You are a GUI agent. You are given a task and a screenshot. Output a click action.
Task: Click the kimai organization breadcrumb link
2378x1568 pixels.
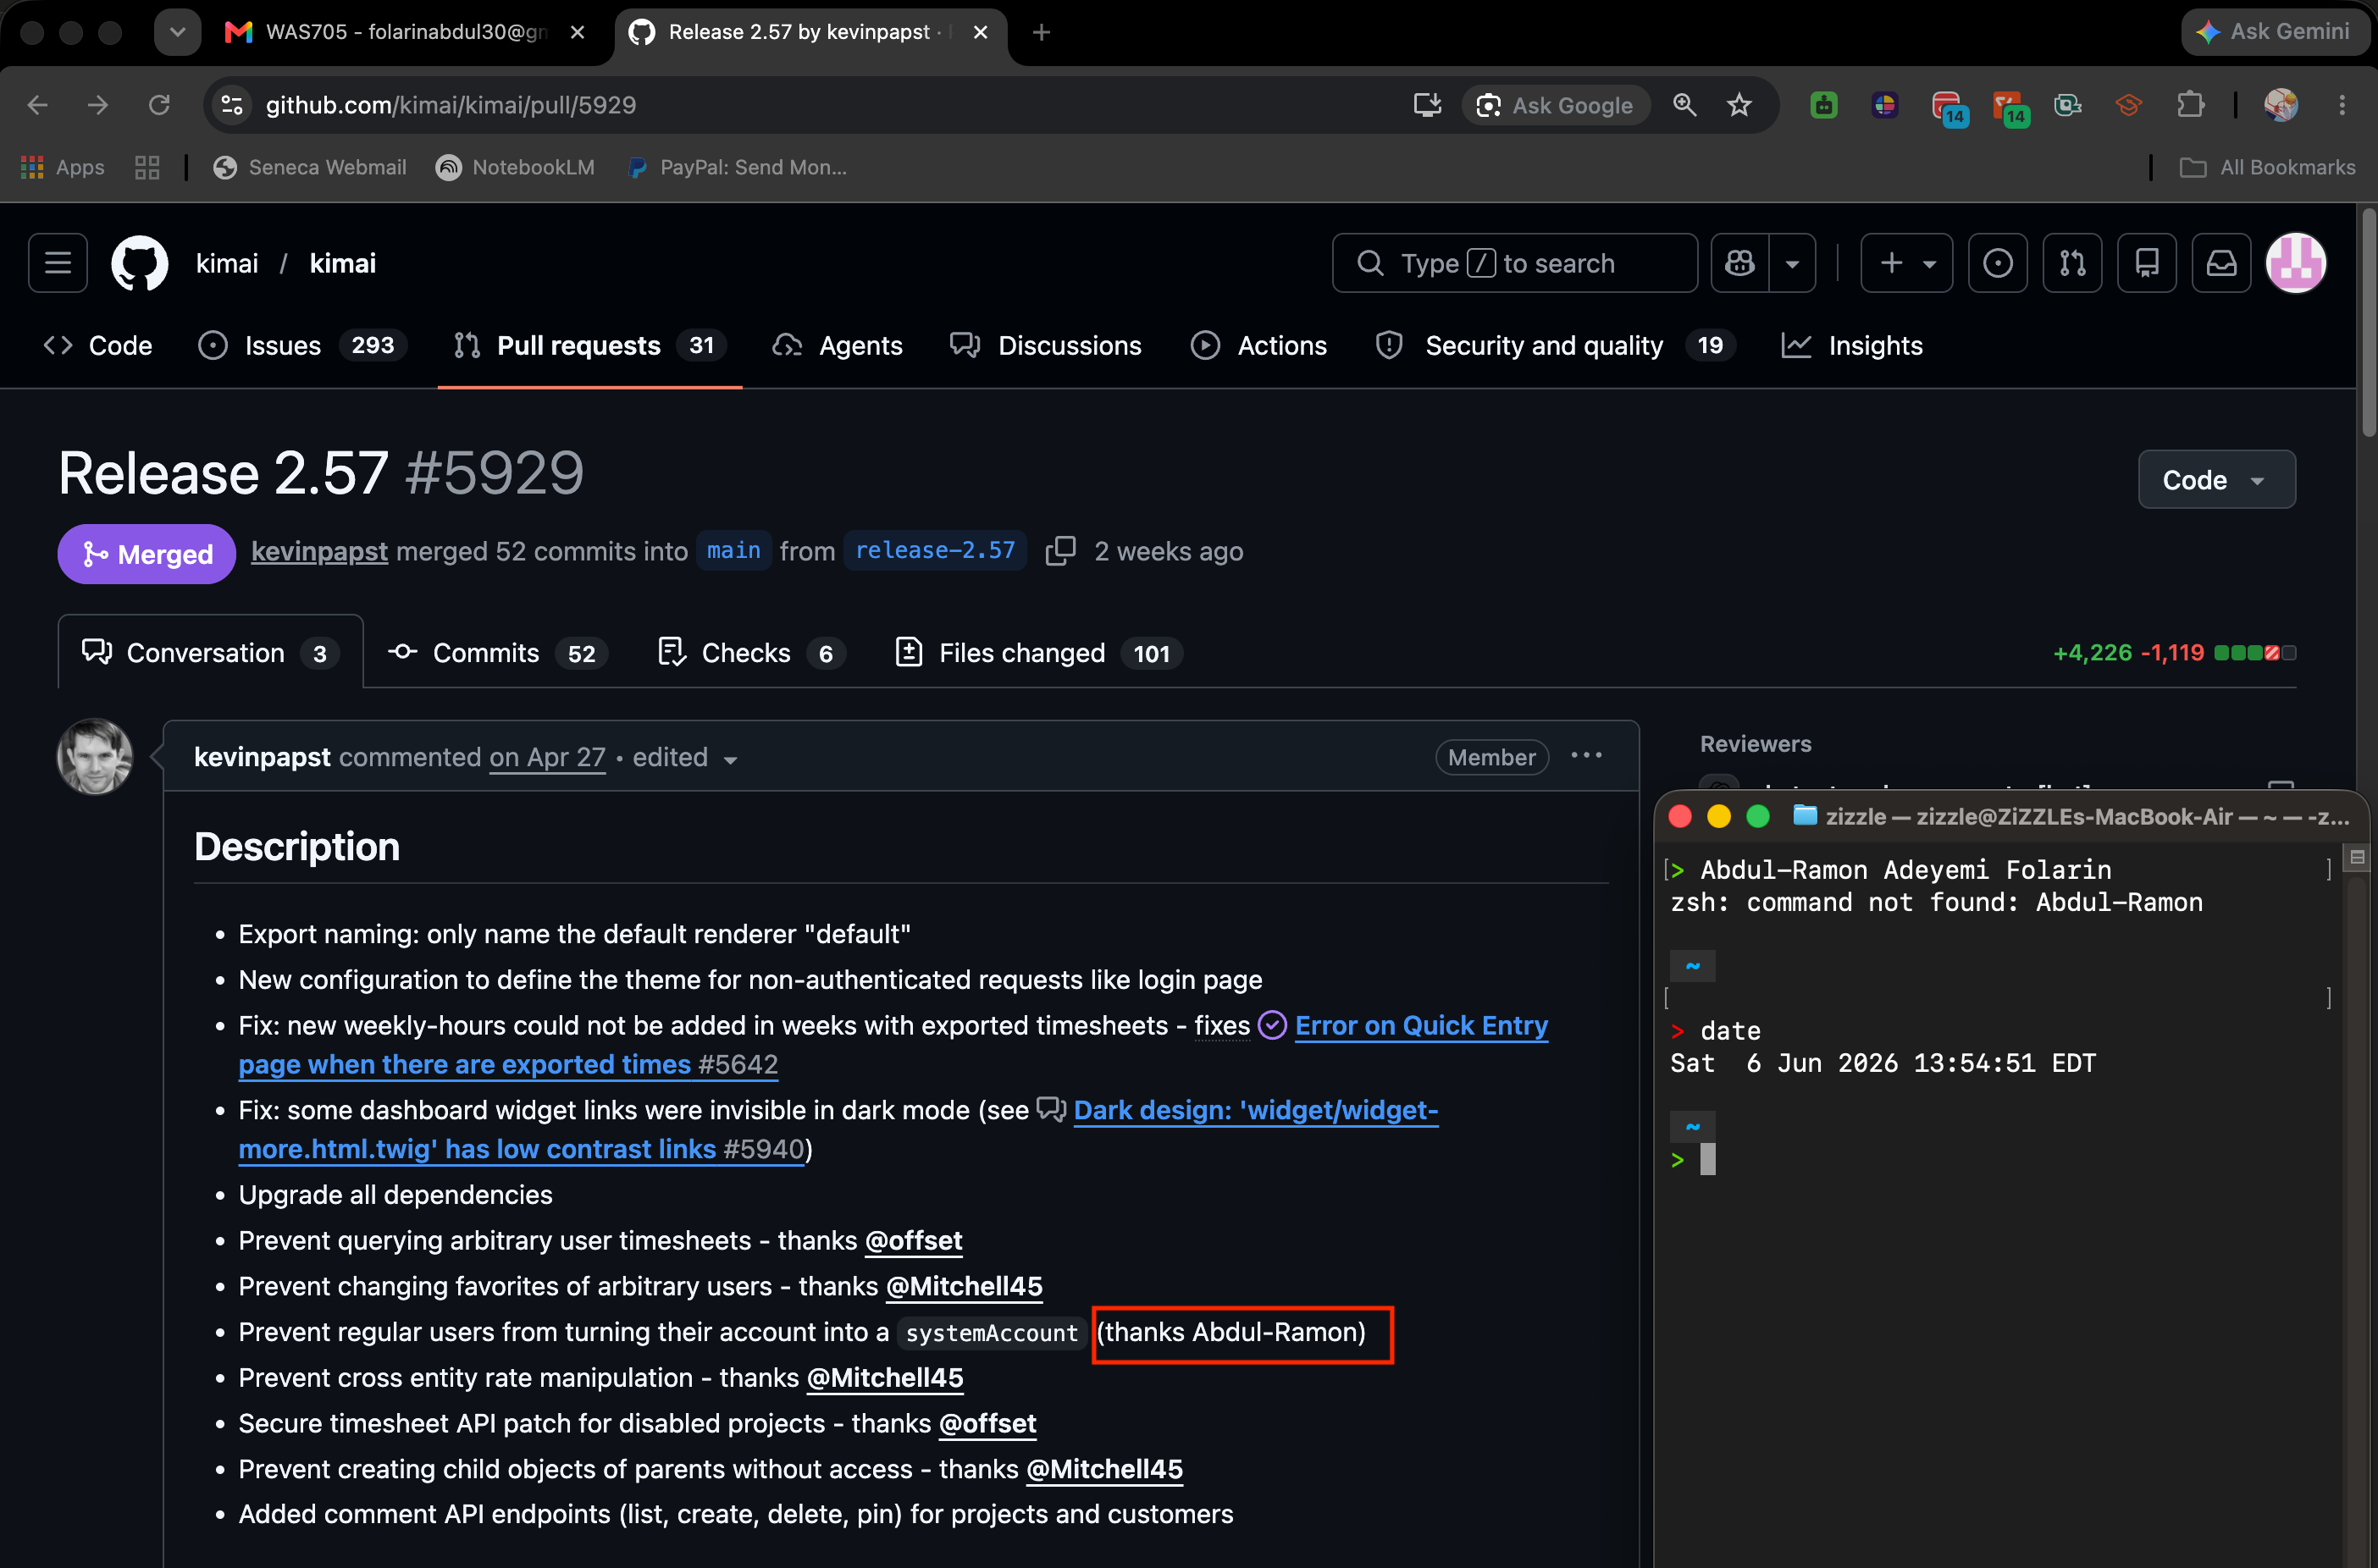click(227, 264)
